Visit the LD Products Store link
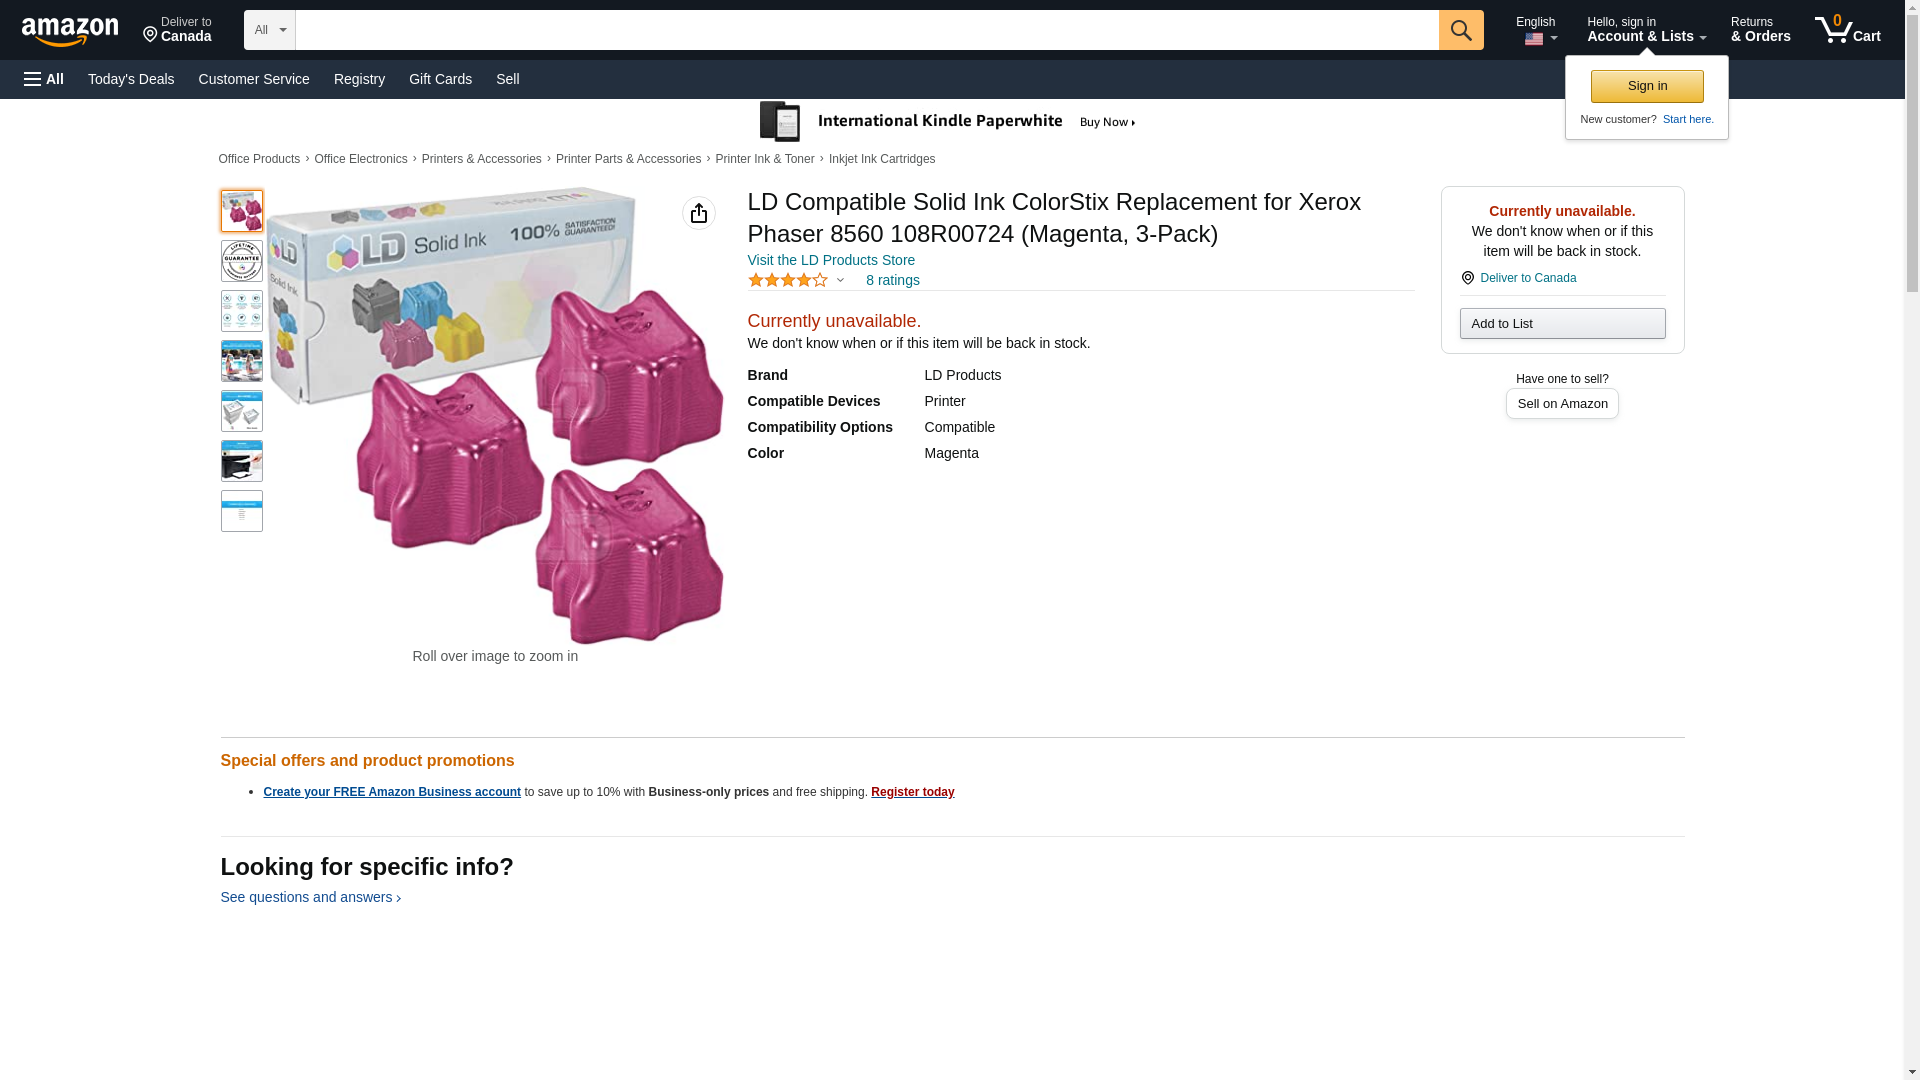1920x1080 pixels. pyautogui.click(x=831, y=260)
